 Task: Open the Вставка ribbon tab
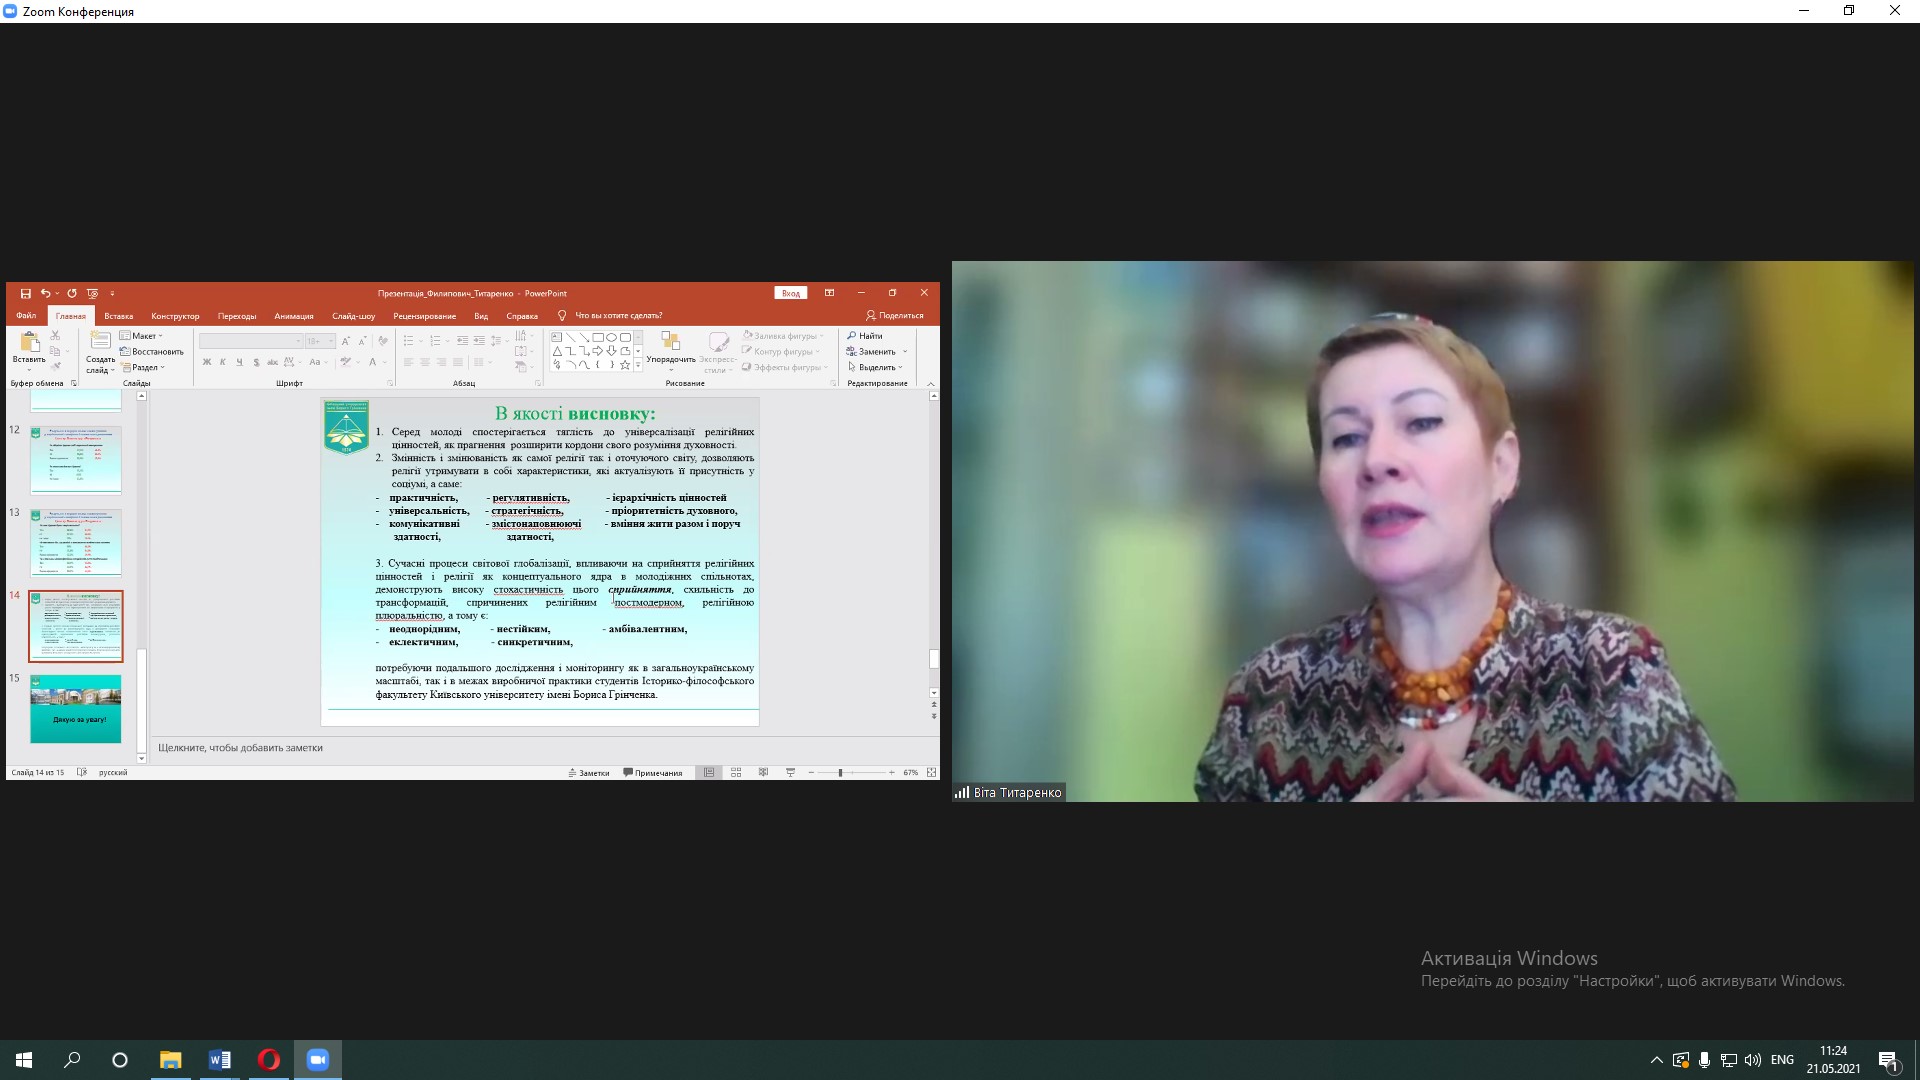[x=118, y=316]
